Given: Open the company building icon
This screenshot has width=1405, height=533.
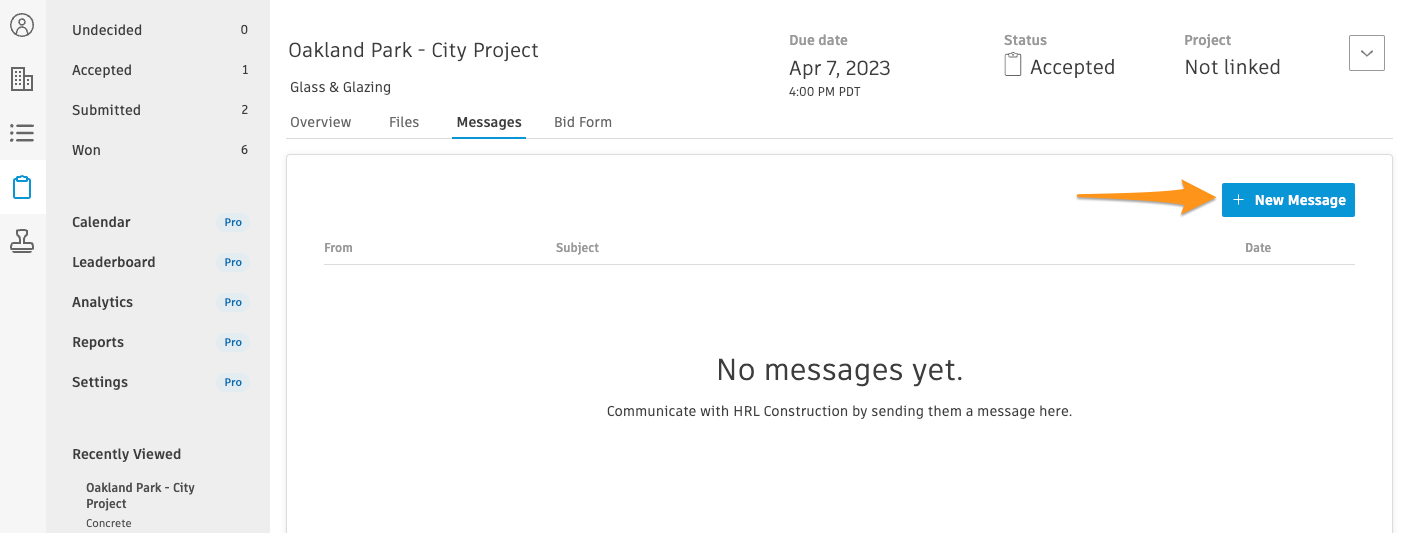Looking at the screenshot, I should click(22, 79).
